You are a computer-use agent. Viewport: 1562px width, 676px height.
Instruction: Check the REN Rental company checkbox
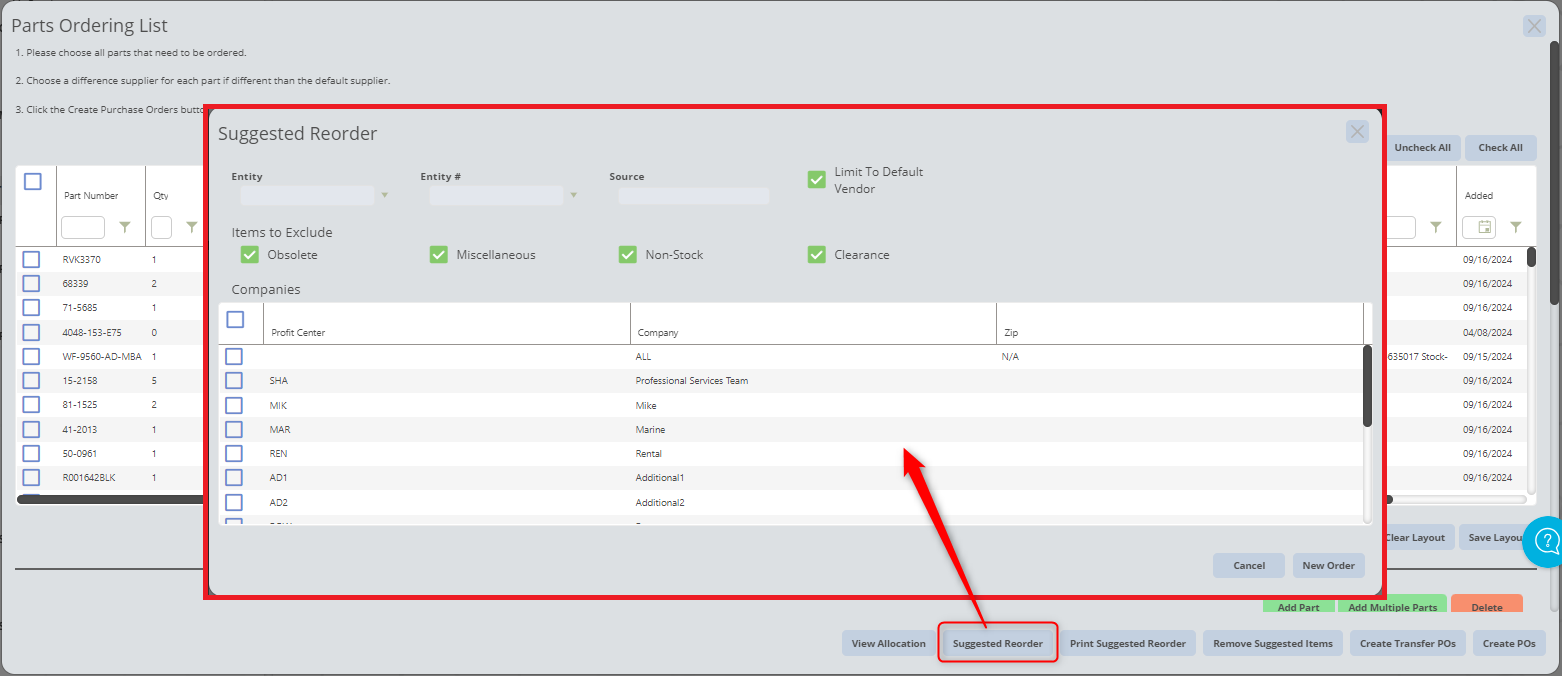click(x=234, y=454)
